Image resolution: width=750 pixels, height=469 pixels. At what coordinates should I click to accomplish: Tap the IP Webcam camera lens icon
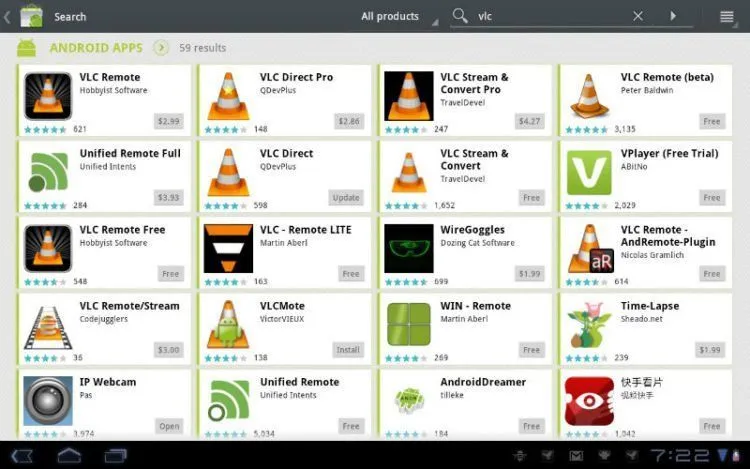(x=48, y=401)
